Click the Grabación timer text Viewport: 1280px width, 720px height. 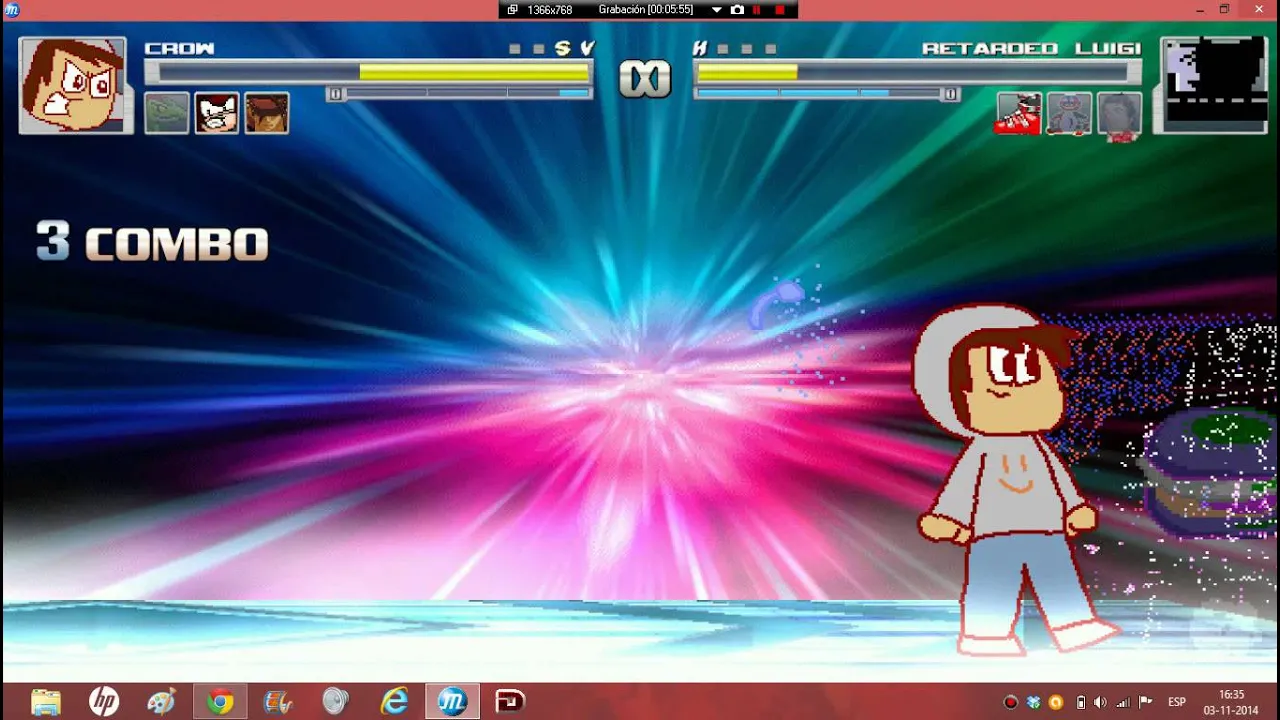(646, 9)
